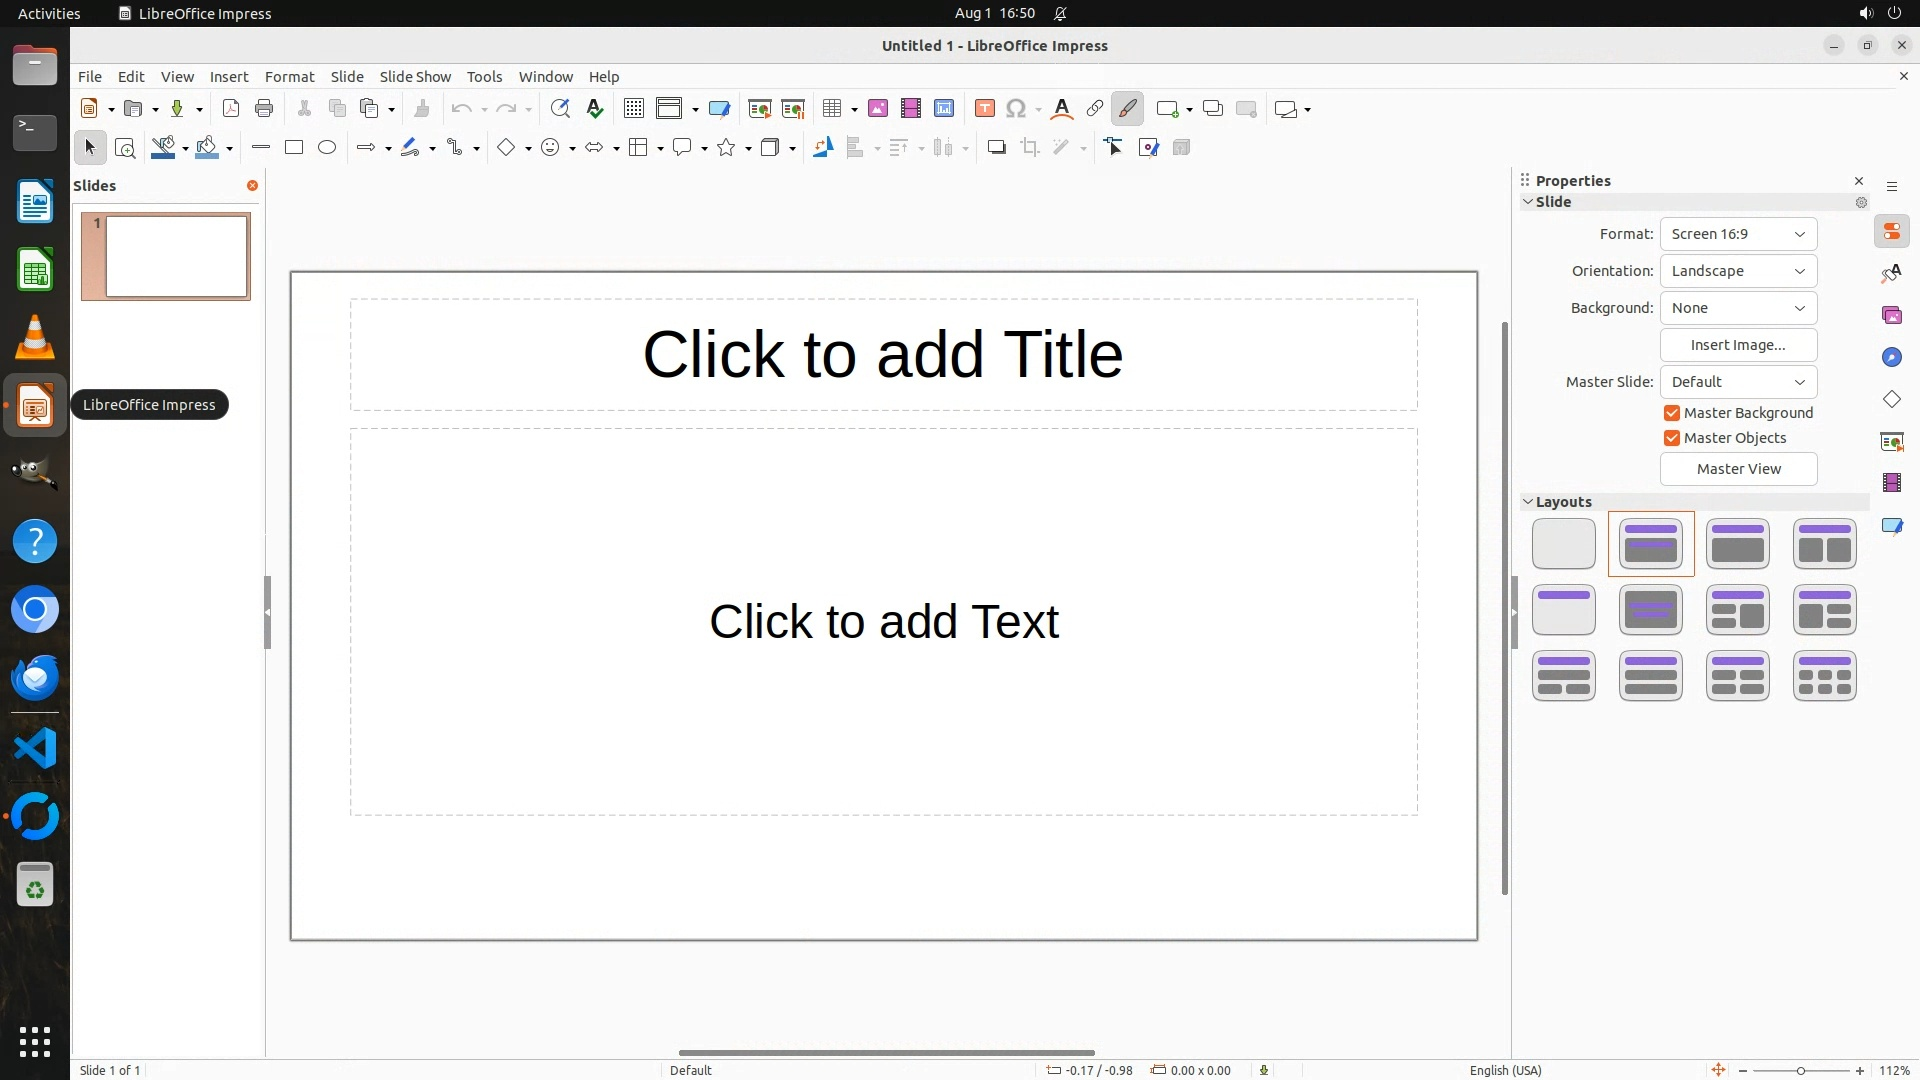Click the Insert Text Box icon
Screen dimensions: 1920x1080
click(x=985, y=109)
